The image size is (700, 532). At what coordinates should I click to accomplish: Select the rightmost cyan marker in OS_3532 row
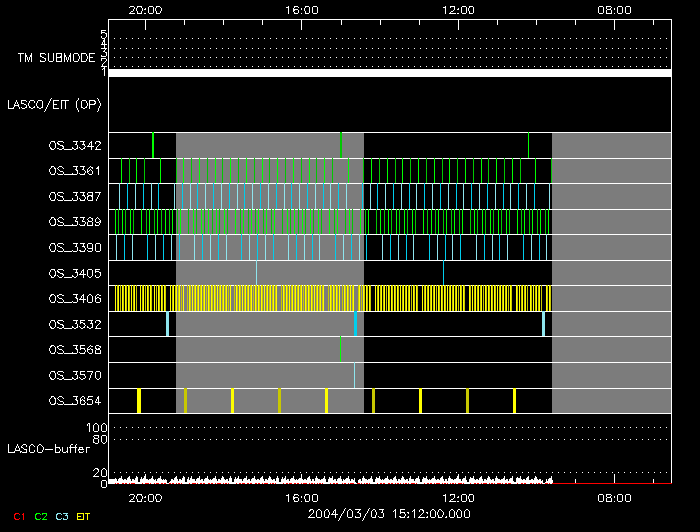[543, 323]
